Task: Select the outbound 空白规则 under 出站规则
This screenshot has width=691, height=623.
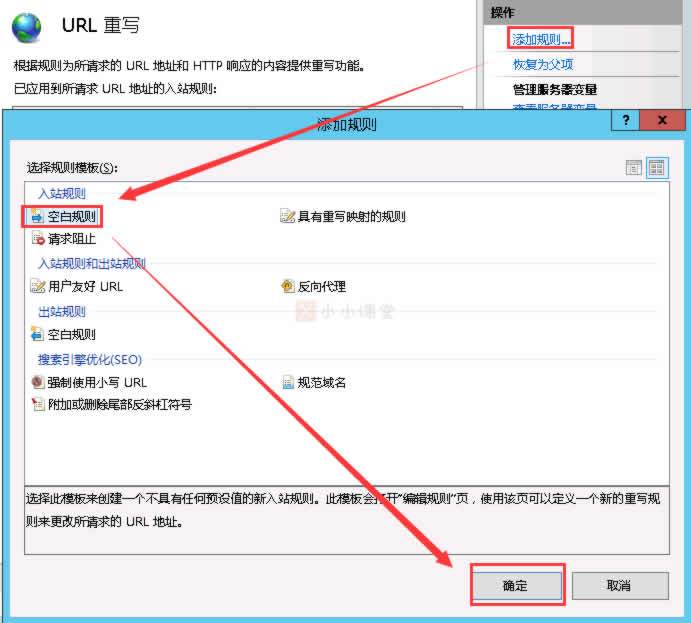Action: [x=38, y=334]
